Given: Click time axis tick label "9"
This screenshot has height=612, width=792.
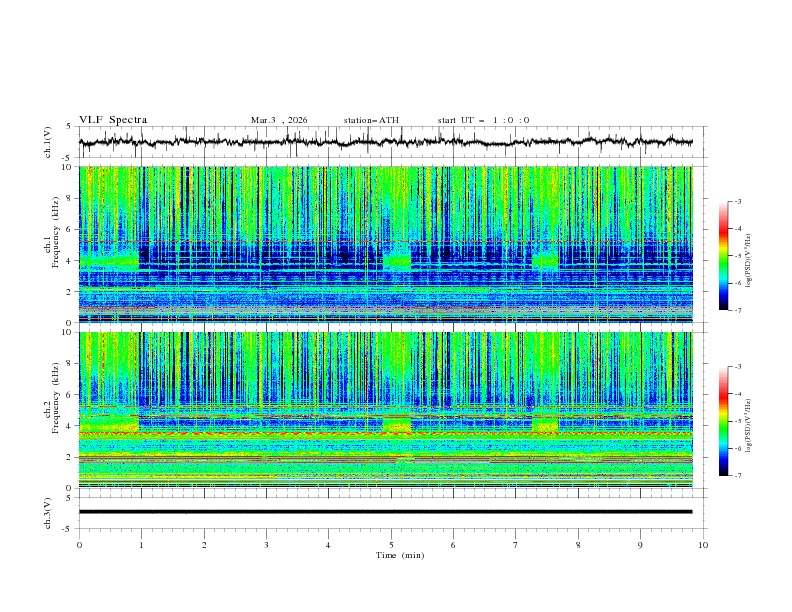Looking at the screenshot, I should pyautogui.click(x=640, y=545).
